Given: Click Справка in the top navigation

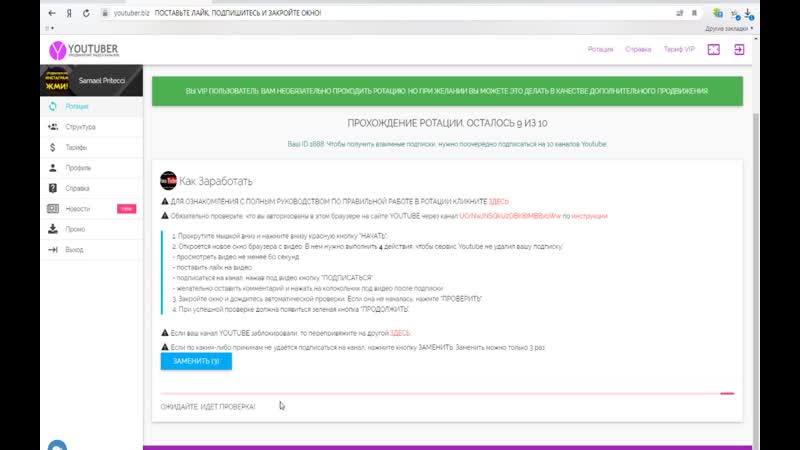Looking at the screenshot, I should [x=638, y=49].
